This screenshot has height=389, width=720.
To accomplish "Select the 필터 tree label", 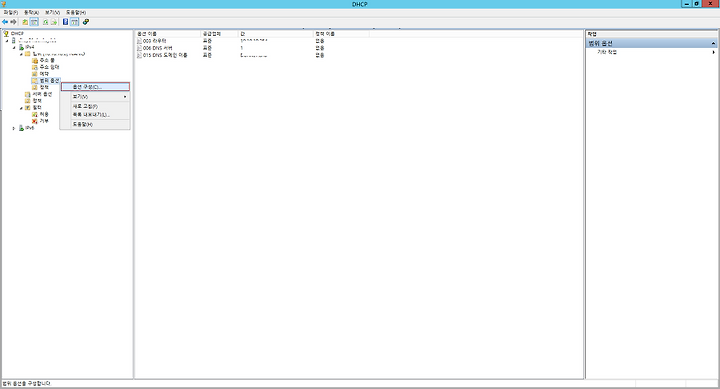I will [37, 107].
